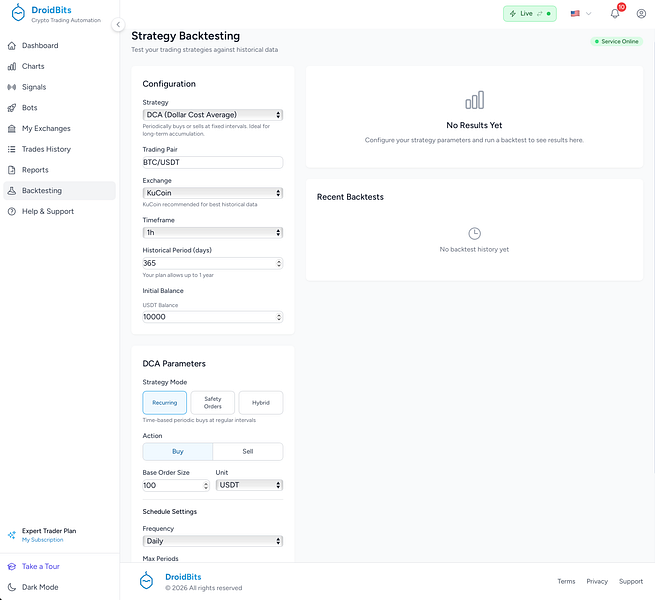Click the Reports document icon
This screenshot has width=655, height=600.
tap(12, 170)
